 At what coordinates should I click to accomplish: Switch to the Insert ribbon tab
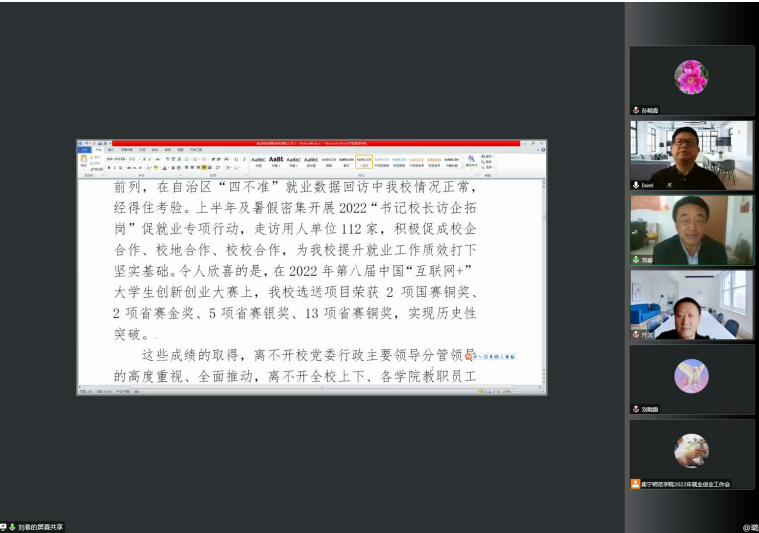(112, 150)
